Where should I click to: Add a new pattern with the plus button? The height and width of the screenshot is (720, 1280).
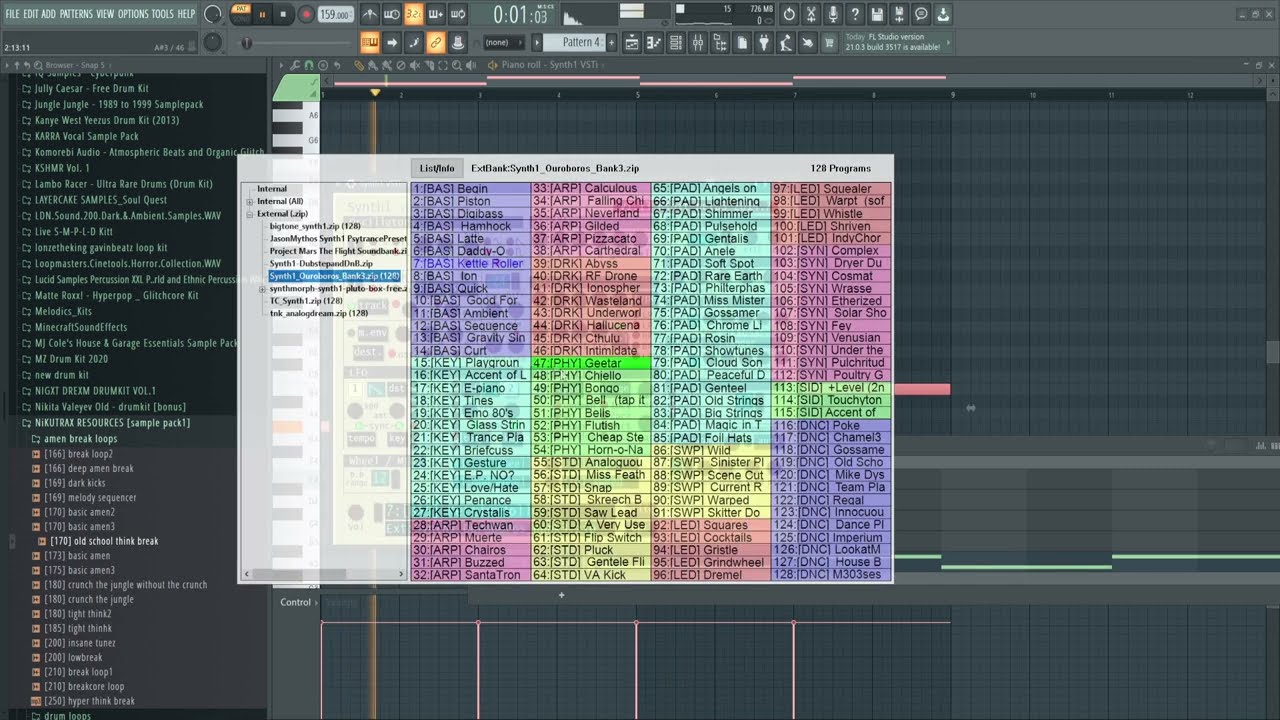click(610, 43)
